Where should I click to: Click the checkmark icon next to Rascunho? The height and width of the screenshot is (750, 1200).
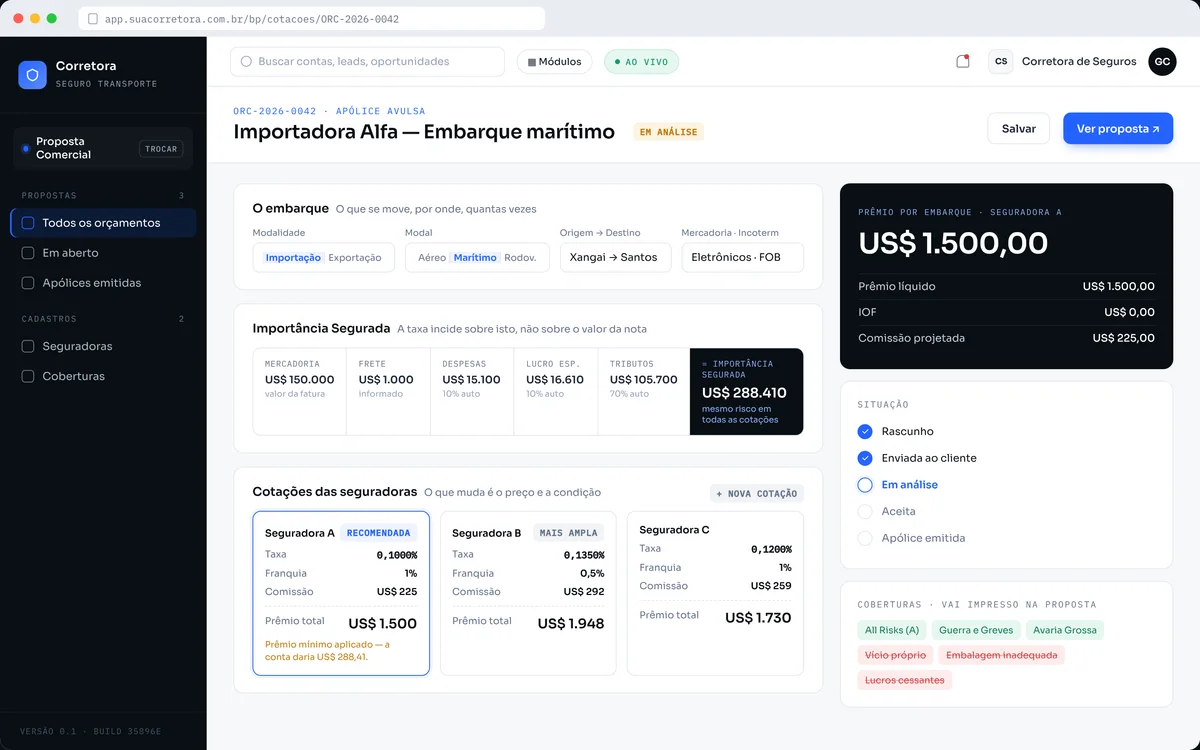pyautogui.click(x=865, y=431)
